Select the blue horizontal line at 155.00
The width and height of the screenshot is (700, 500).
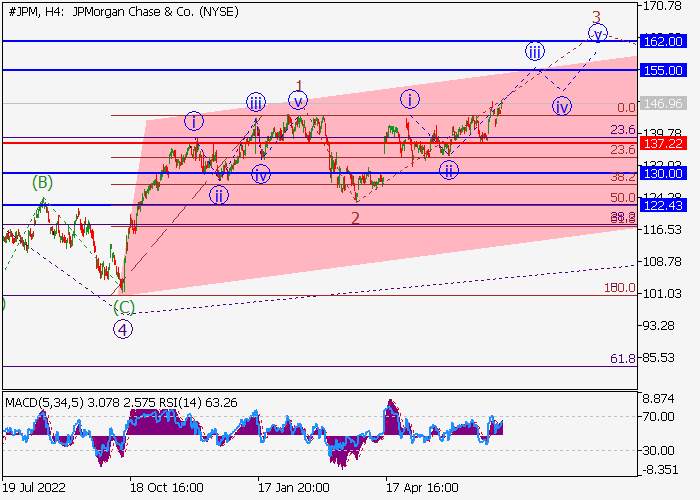320,71
